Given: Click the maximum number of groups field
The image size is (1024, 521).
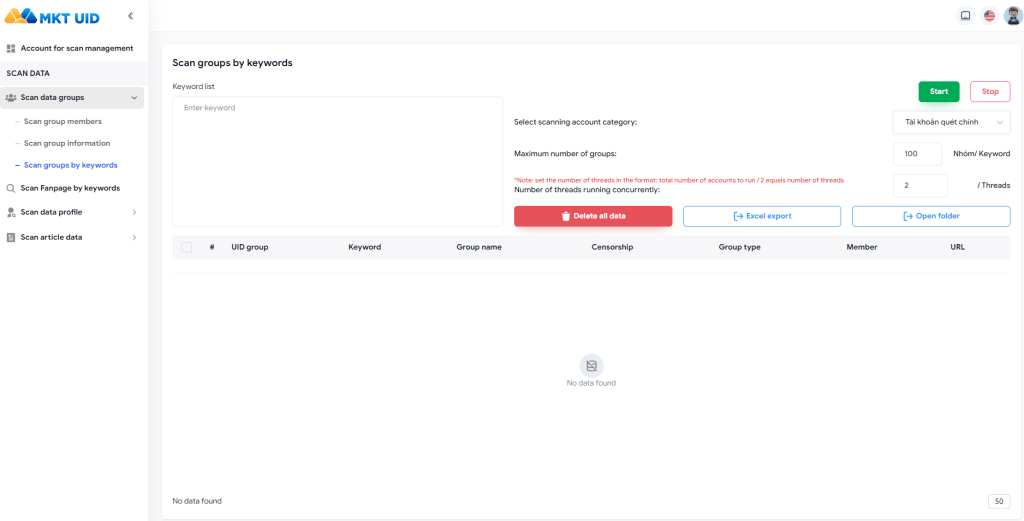Looking at the screenshot, I should [x=916, y=154].
